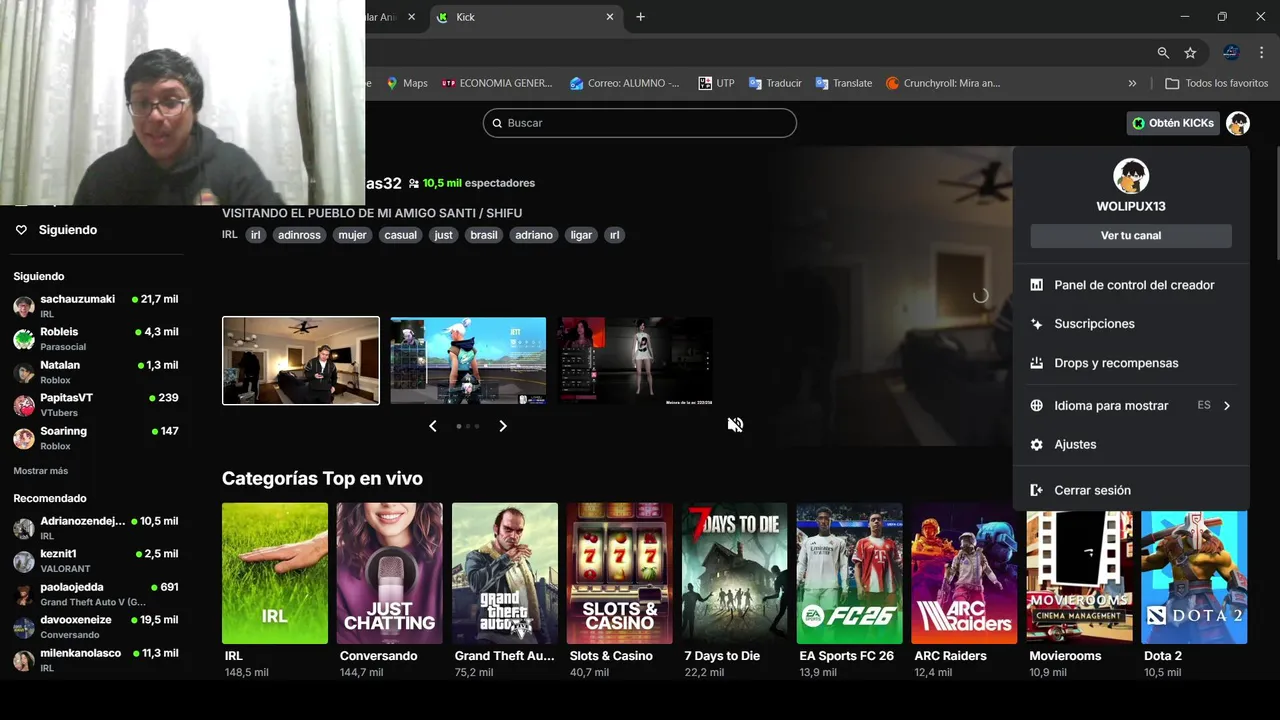Select the third featured stream thumbnail

tap(636, 361)
